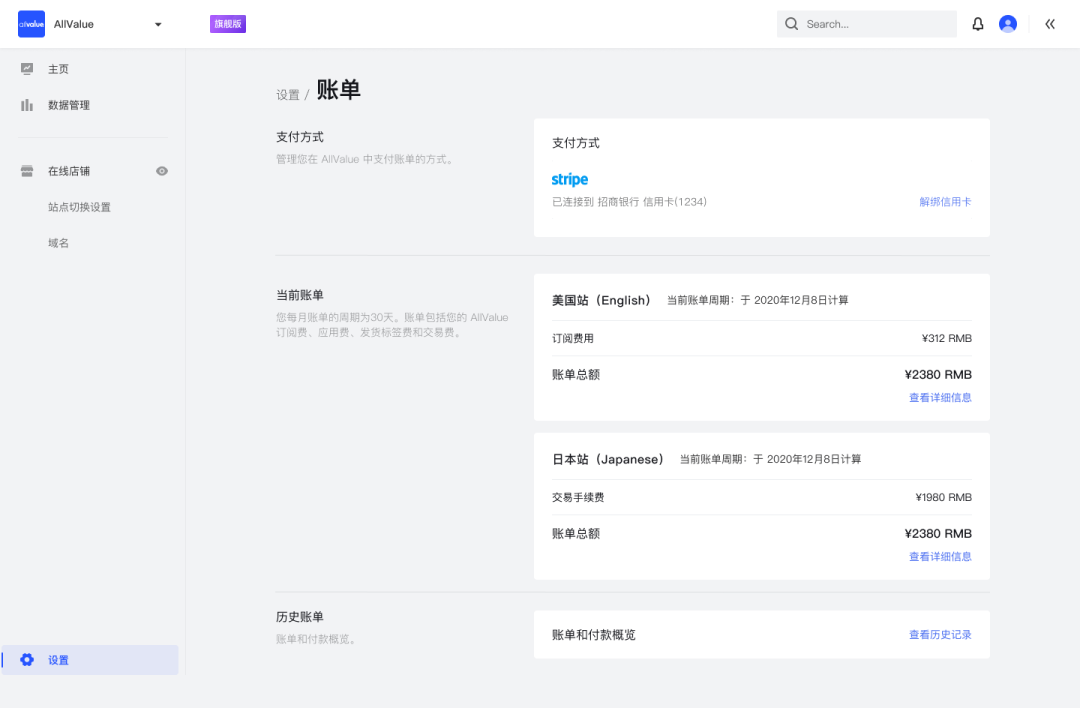1080x708 pixels.
Task: Click the 在线店铺 storefront icon
Action: (x=27, y=170)
